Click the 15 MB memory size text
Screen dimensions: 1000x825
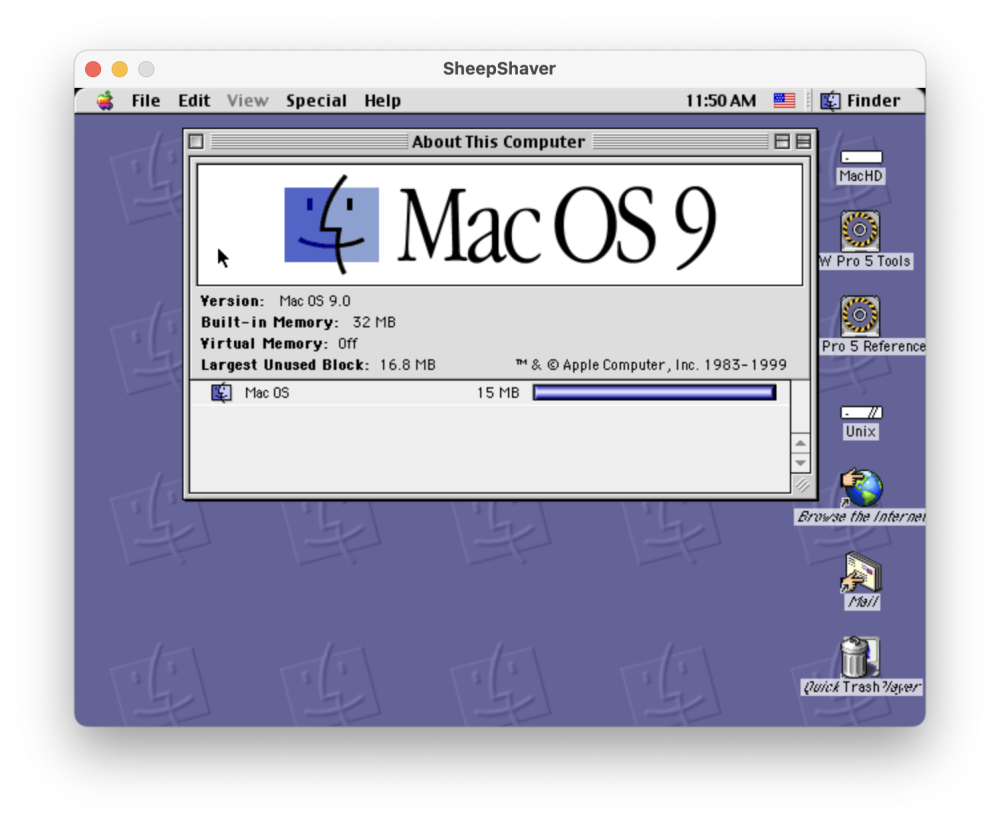pos(498,393)
